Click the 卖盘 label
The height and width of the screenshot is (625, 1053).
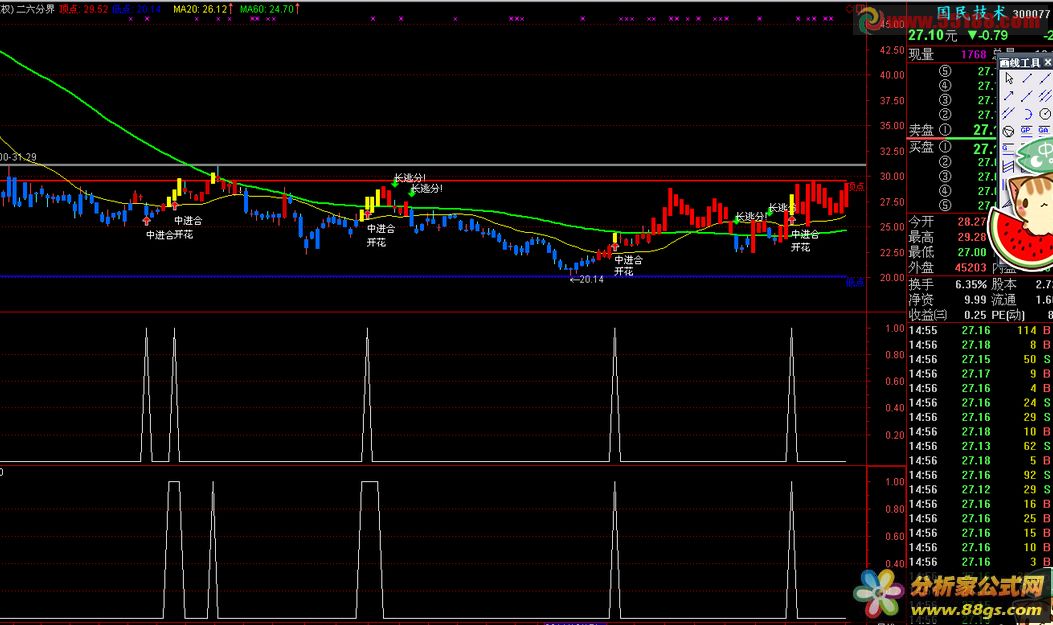click(x=921, y=130)
